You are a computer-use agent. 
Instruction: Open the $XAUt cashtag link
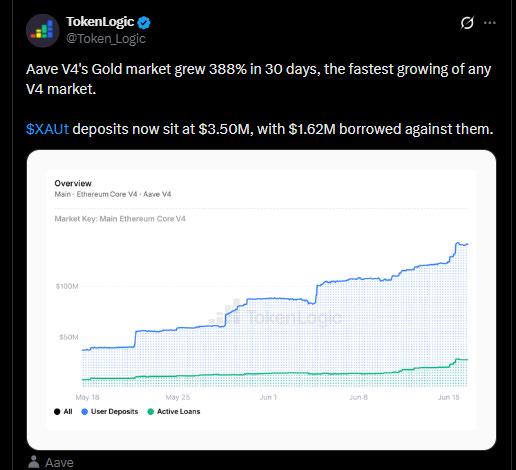pos(47,129)
